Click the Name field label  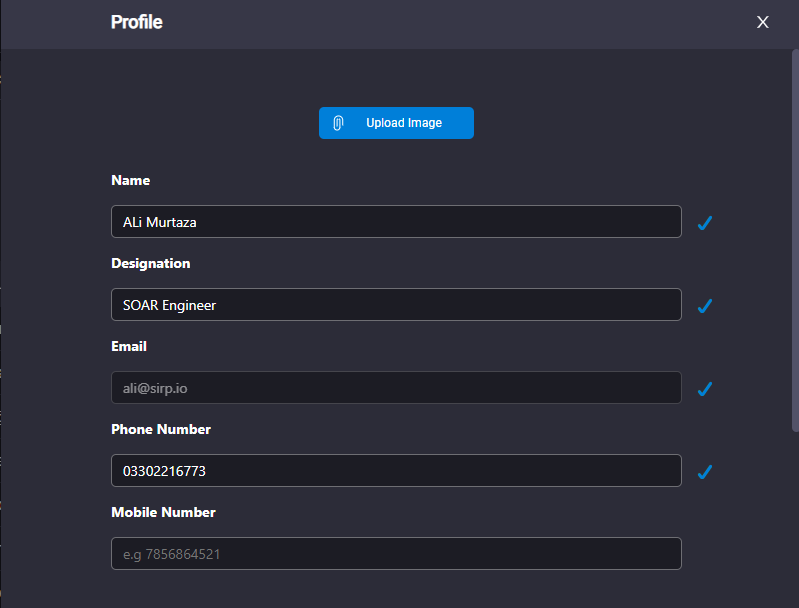tap(130, 180)
